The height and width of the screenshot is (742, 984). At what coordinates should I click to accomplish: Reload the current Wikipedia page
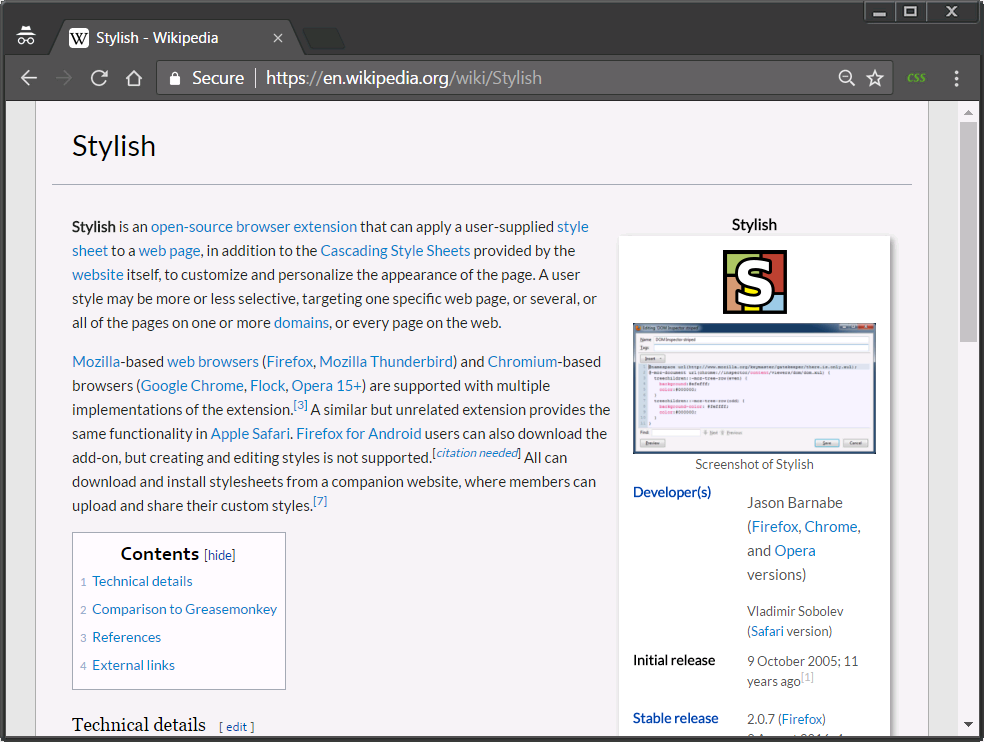(99, 78)
